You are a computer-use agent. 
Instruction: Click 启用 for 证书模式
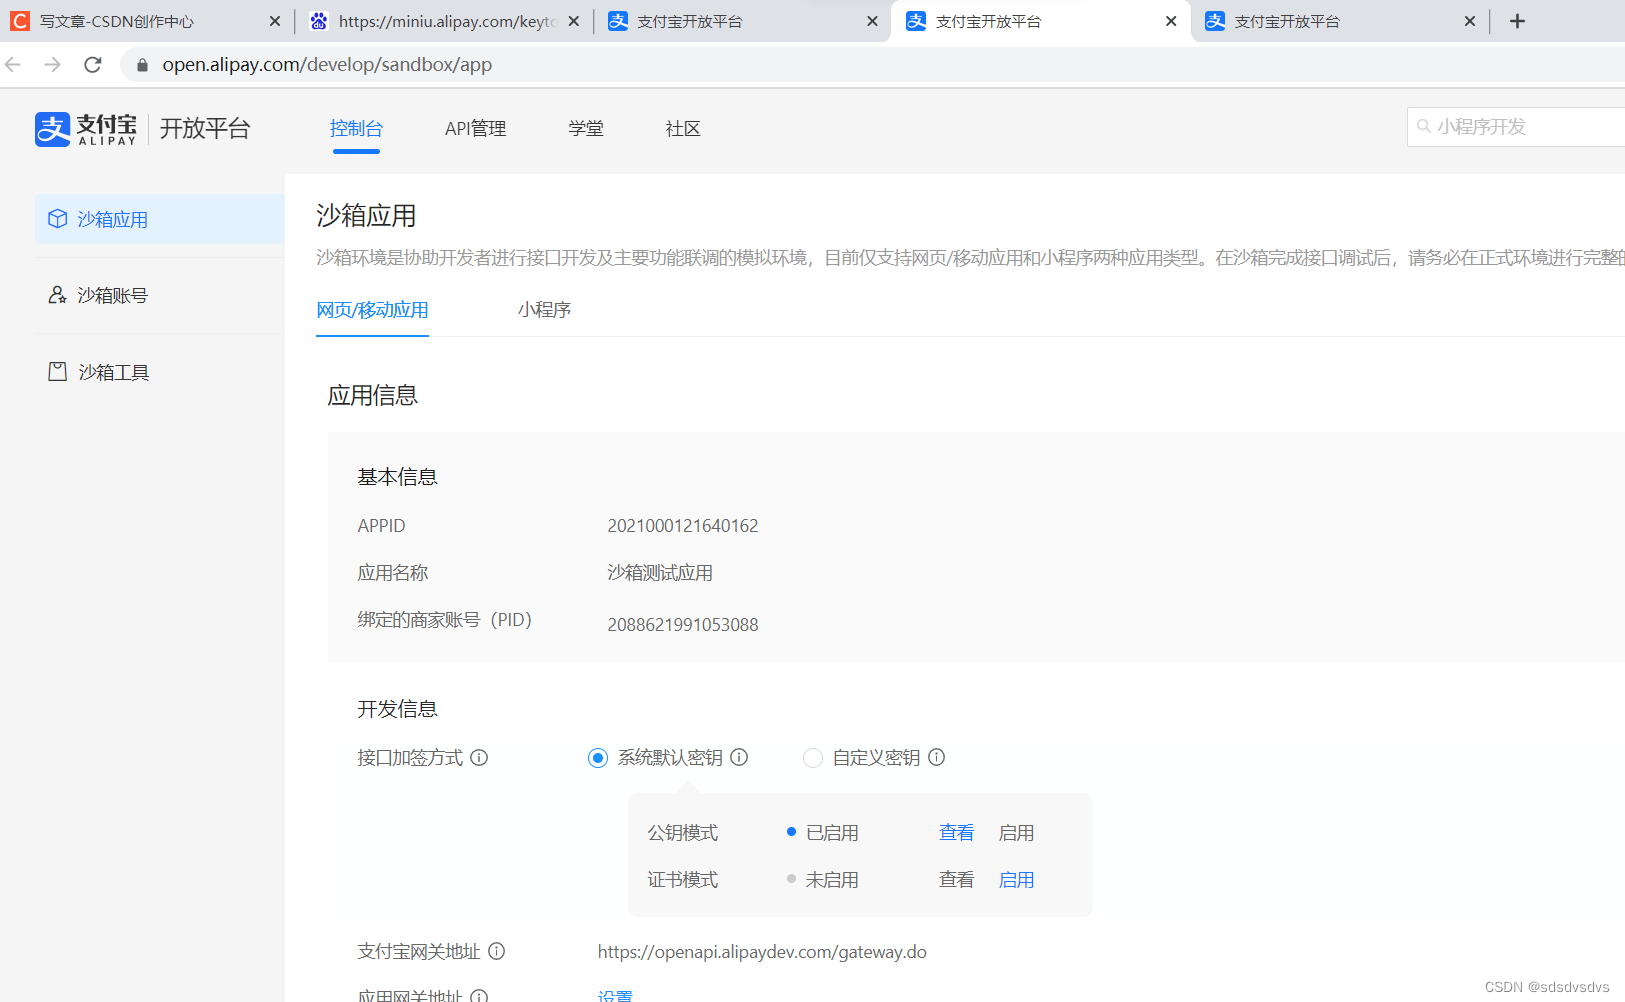1016,880
